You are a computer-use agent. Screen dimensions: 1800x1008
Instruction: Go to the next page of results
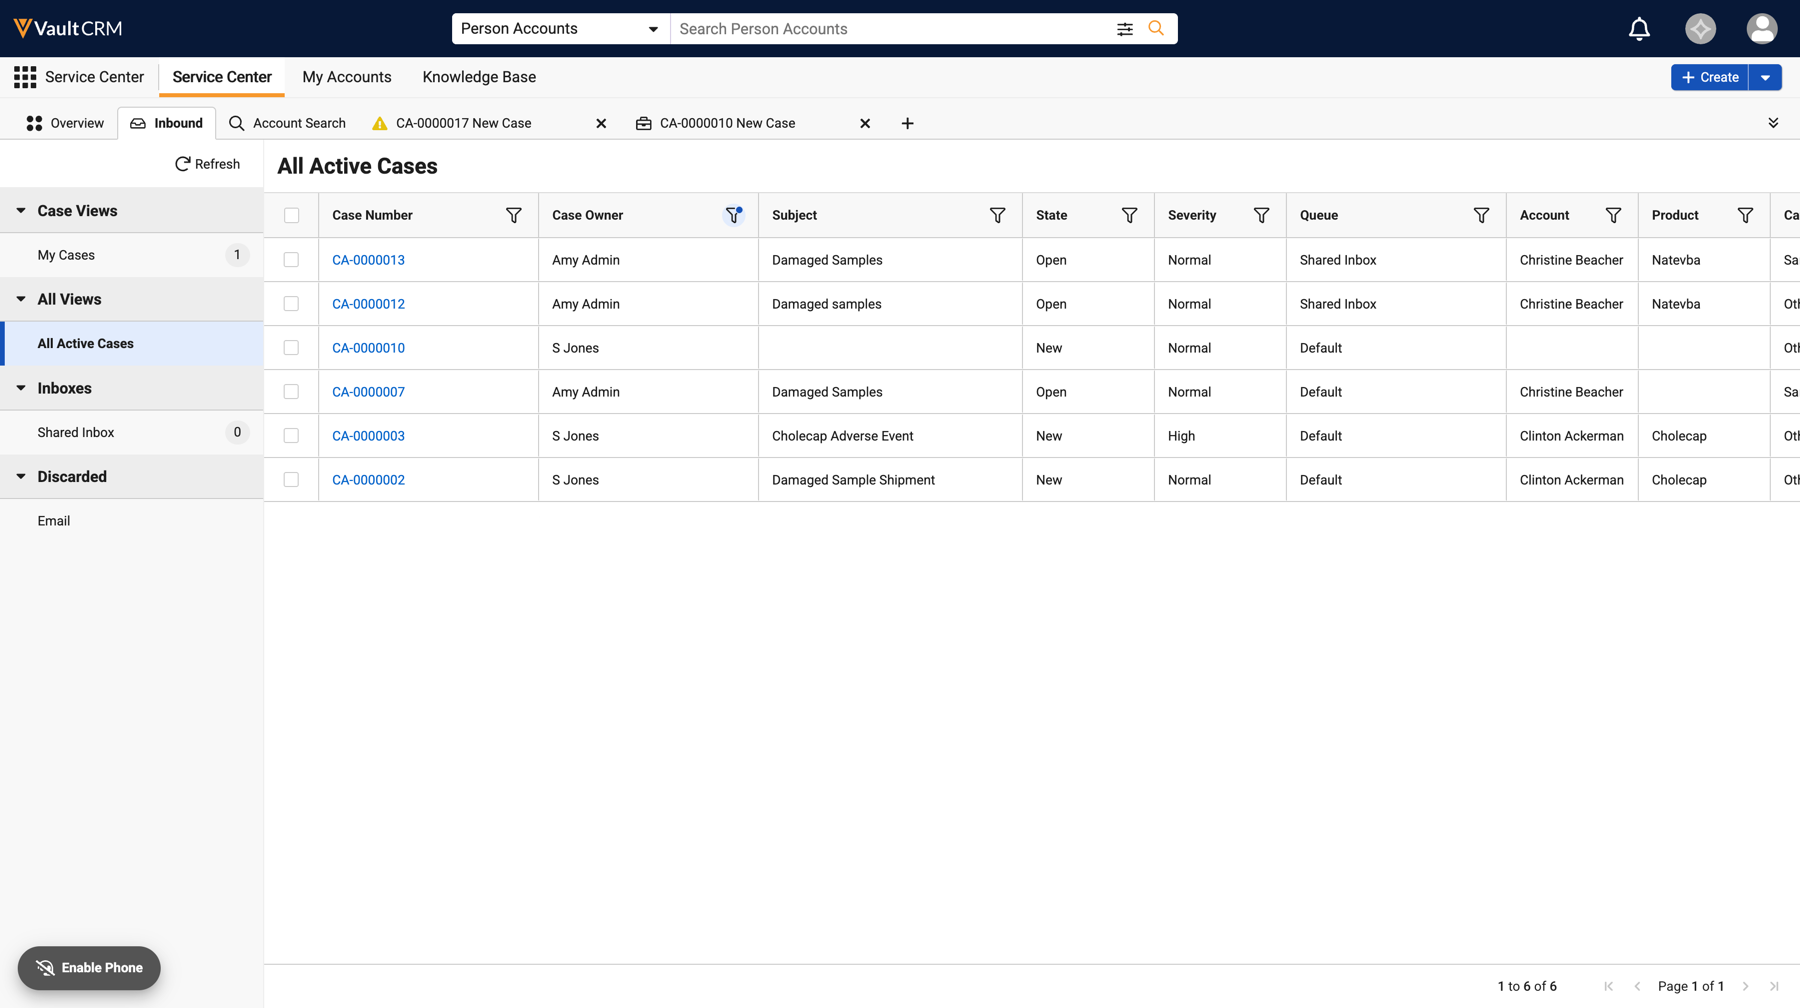[x=1746, y=986]
